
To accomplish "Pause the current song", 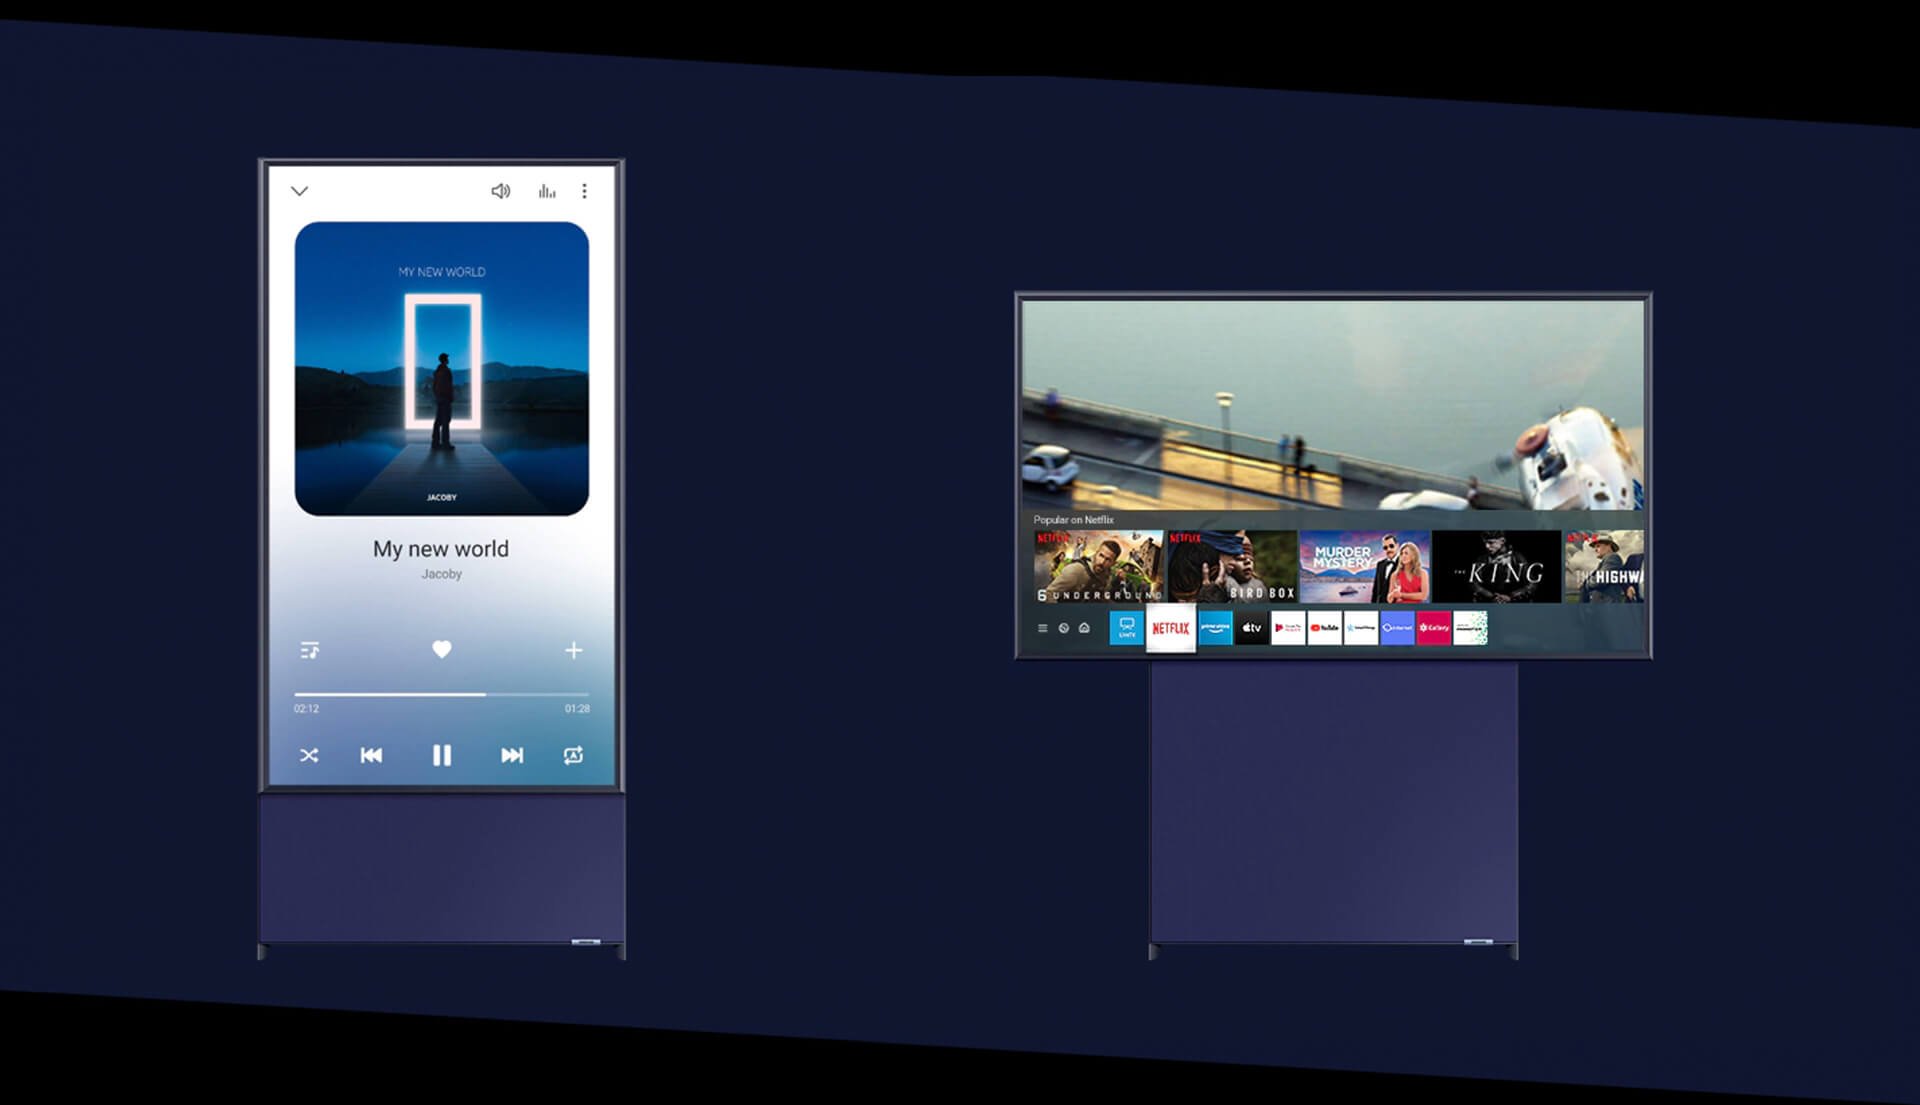I will tap(441, 755).
